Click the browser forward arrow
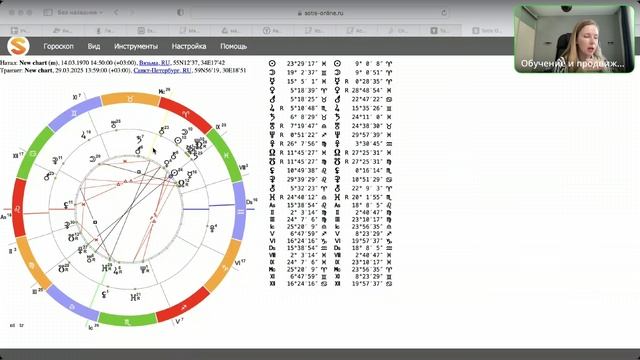 point(131,13)
